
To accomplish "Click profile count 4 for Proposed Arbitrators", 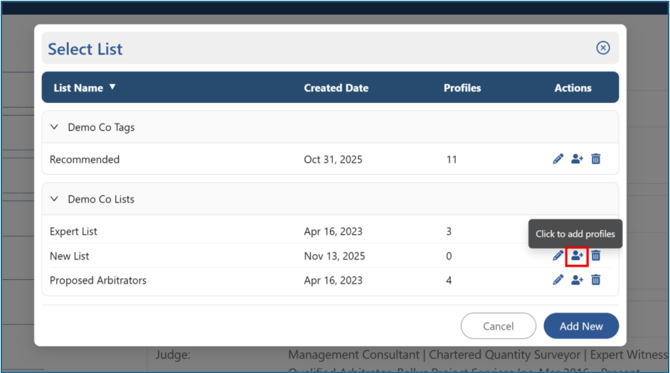I will [x=449, y=280].
